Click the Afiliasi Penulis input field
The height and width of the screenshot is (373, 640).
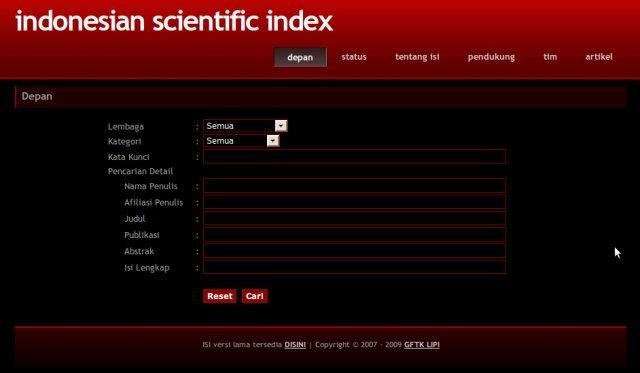coord(354,202)
